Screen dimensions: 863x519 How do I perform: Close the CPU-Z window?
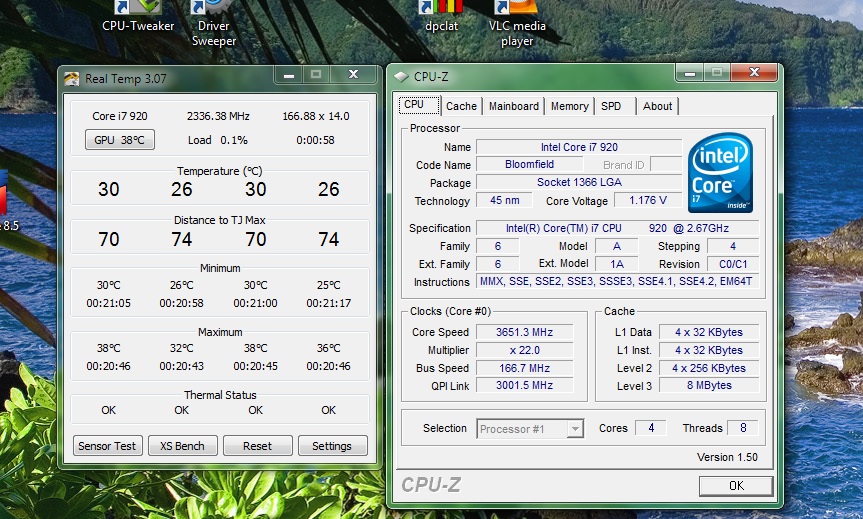click(x=755, y=73)
